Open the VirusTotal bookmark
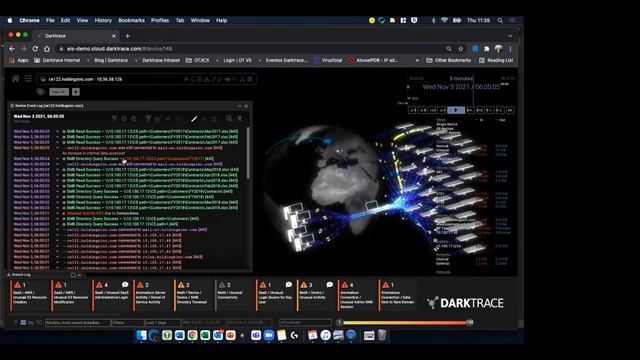This screenshot has height=360, width=640. pos(328,60)
